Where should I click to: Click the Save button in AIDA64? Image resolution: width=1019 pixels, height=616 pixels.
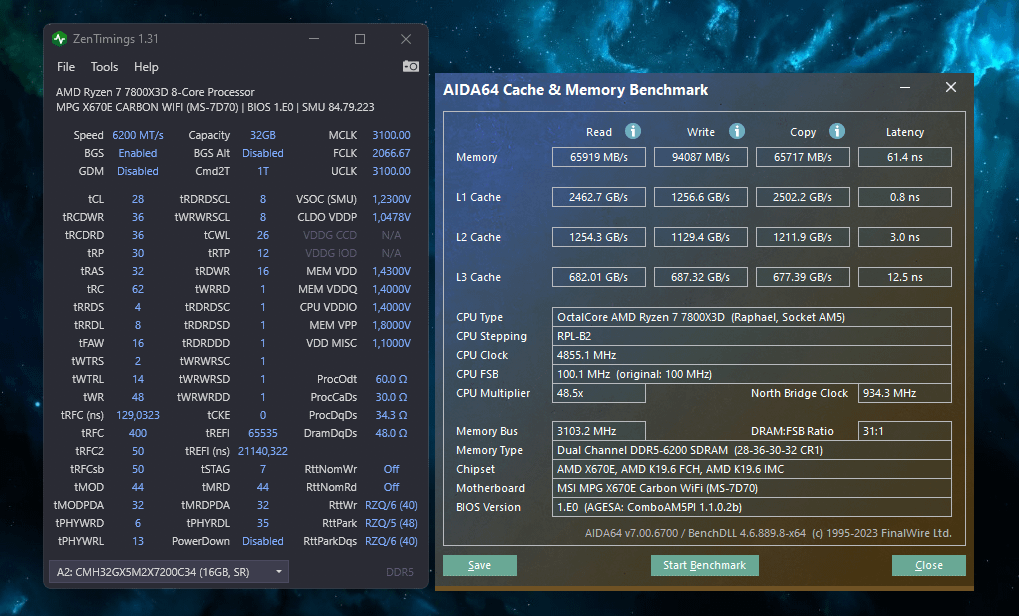(x=480, y=565)
